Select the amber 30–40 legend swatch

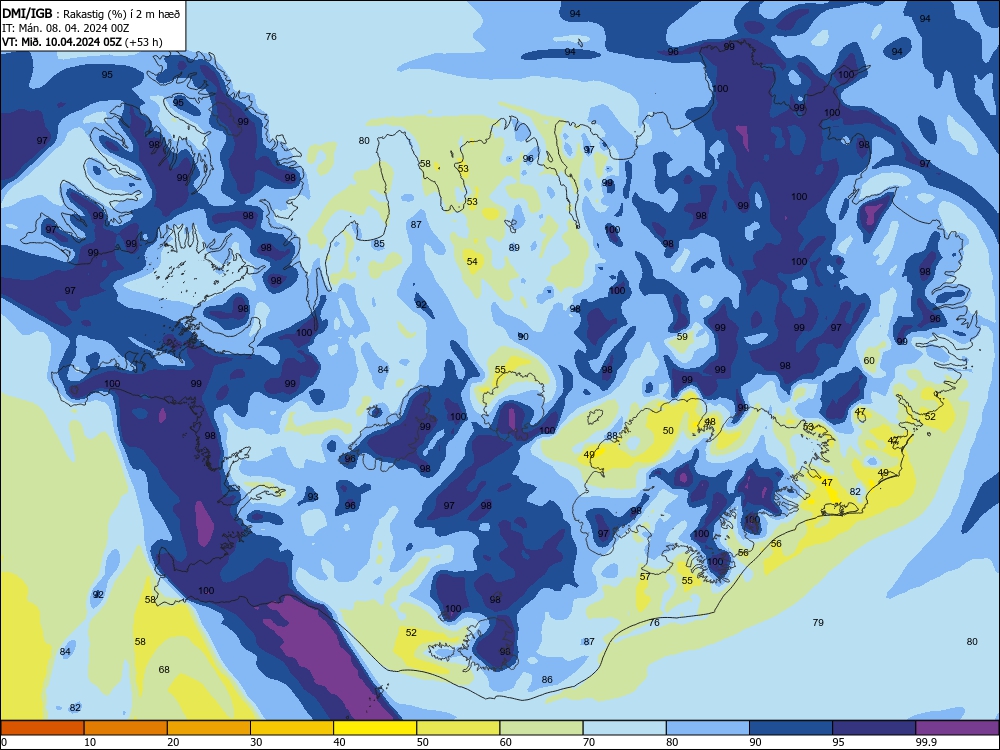pyautogui.click(x=292, y=728)
